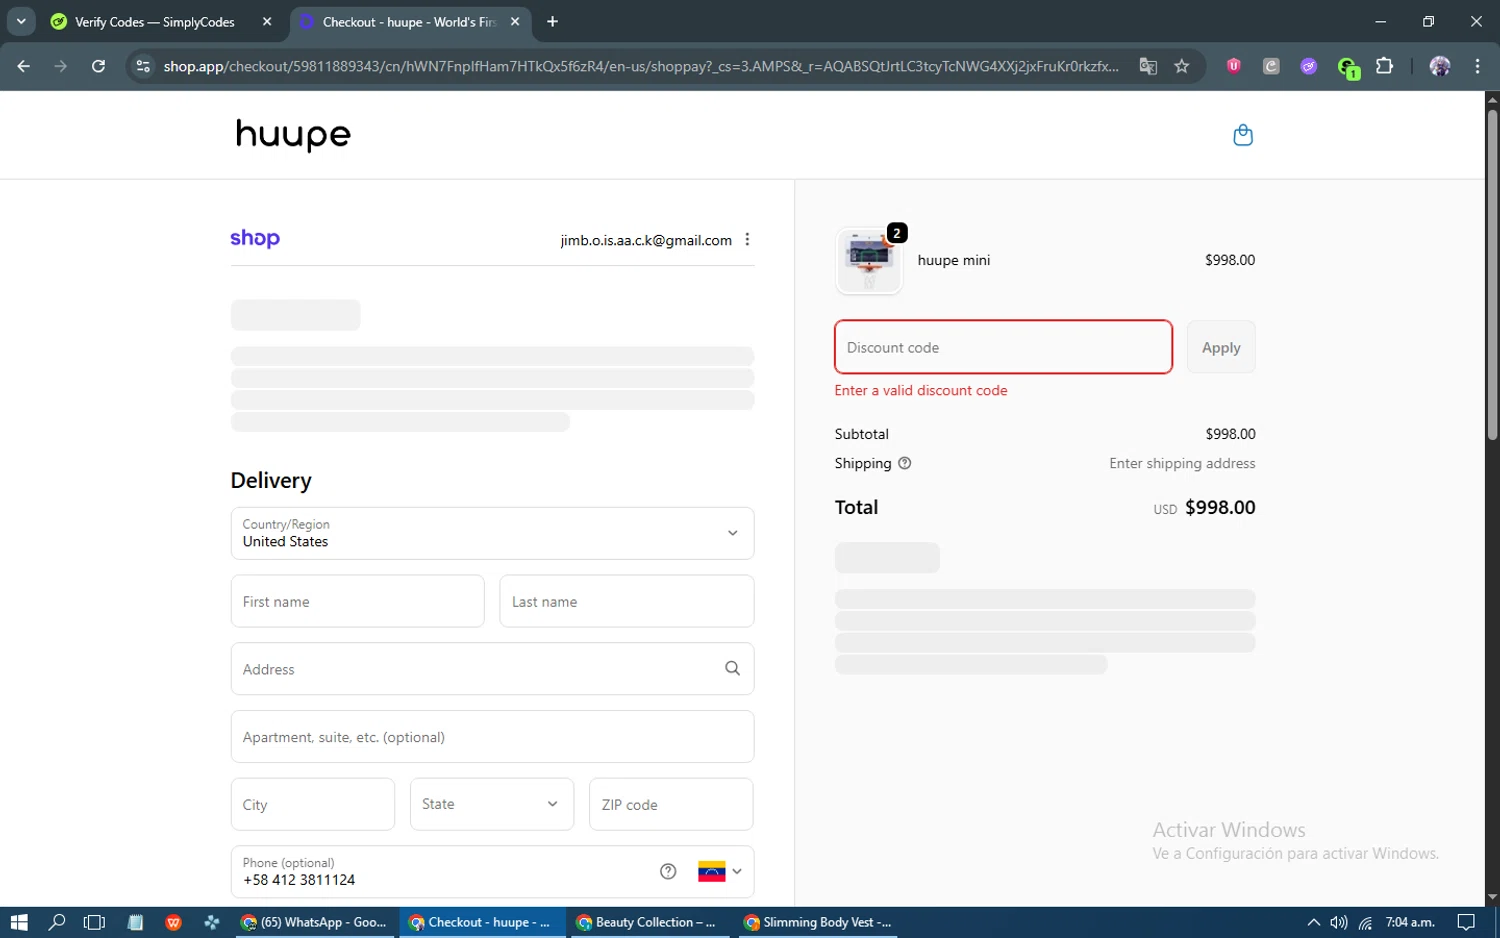The width and height of the screenshot is (1500, 938).
Task: Open the Chrome three-dot menu
Action: [x=1477, y=66]
